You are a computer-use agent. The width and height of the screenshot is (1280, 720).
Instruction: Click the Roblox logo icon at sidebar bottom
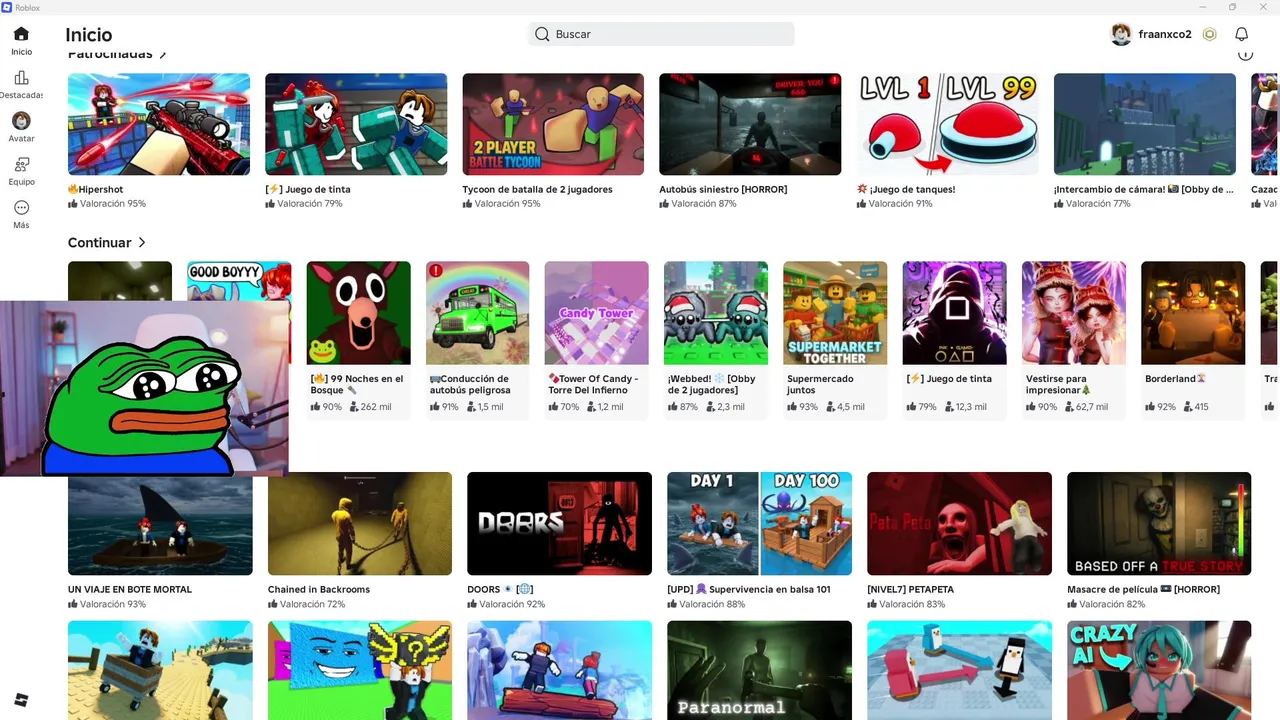pyautogui.click(x=21, y=699)
